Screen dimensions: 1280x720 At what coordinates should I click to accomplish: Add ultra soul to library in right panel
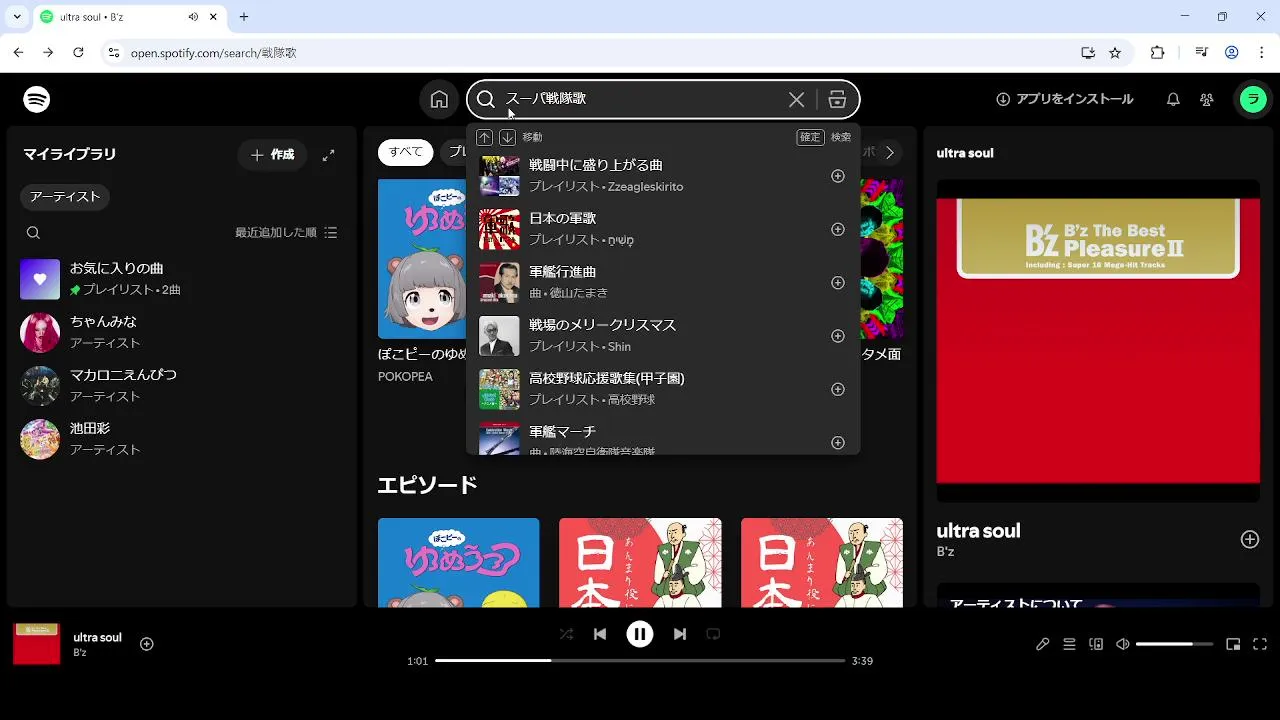point(1250,539)
